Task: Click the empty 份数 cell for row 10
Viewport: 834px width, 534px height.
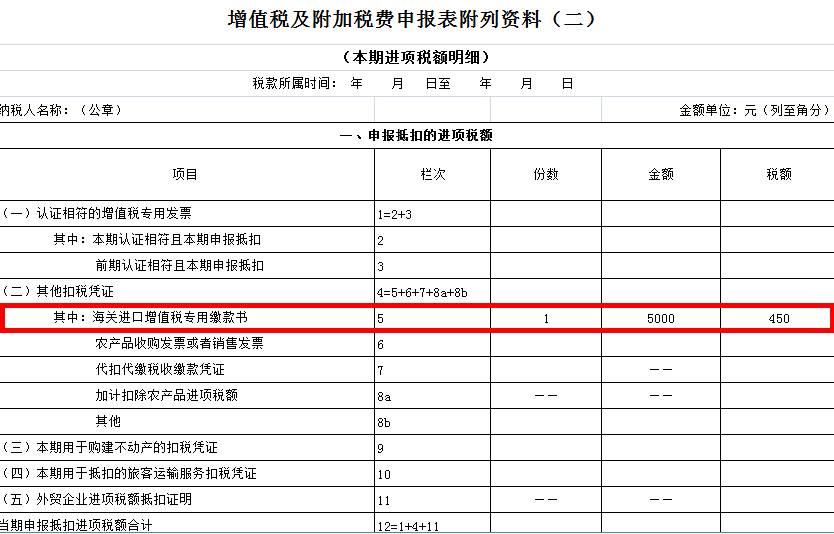Action: [546, 474]
